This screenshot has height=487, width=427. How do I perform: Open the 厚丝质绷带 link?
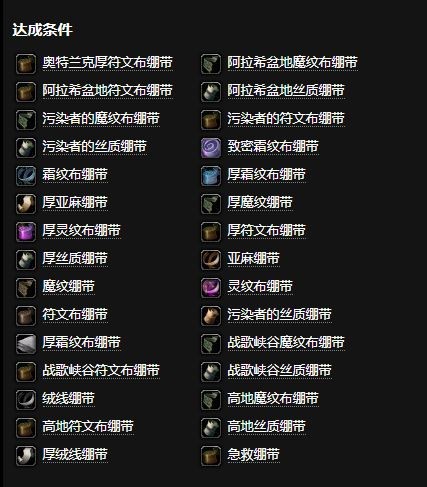tap(75, 259)
